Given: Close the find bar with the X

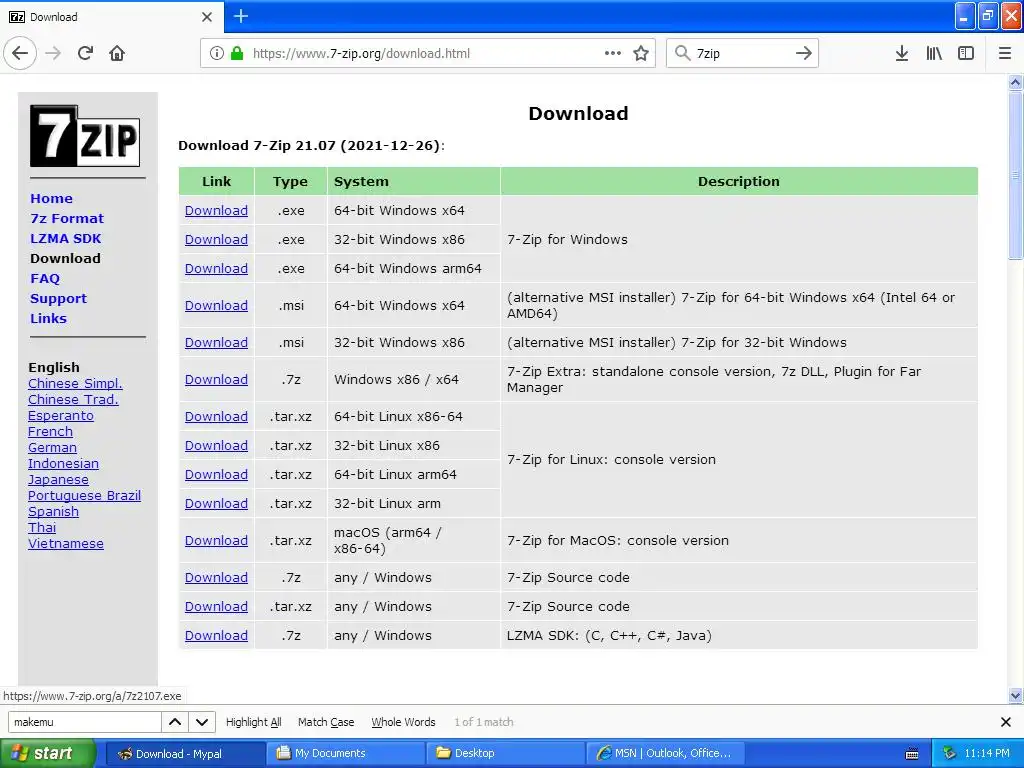Looking at the screenshot, I should pyautogui.click(x=1006, y=722).
